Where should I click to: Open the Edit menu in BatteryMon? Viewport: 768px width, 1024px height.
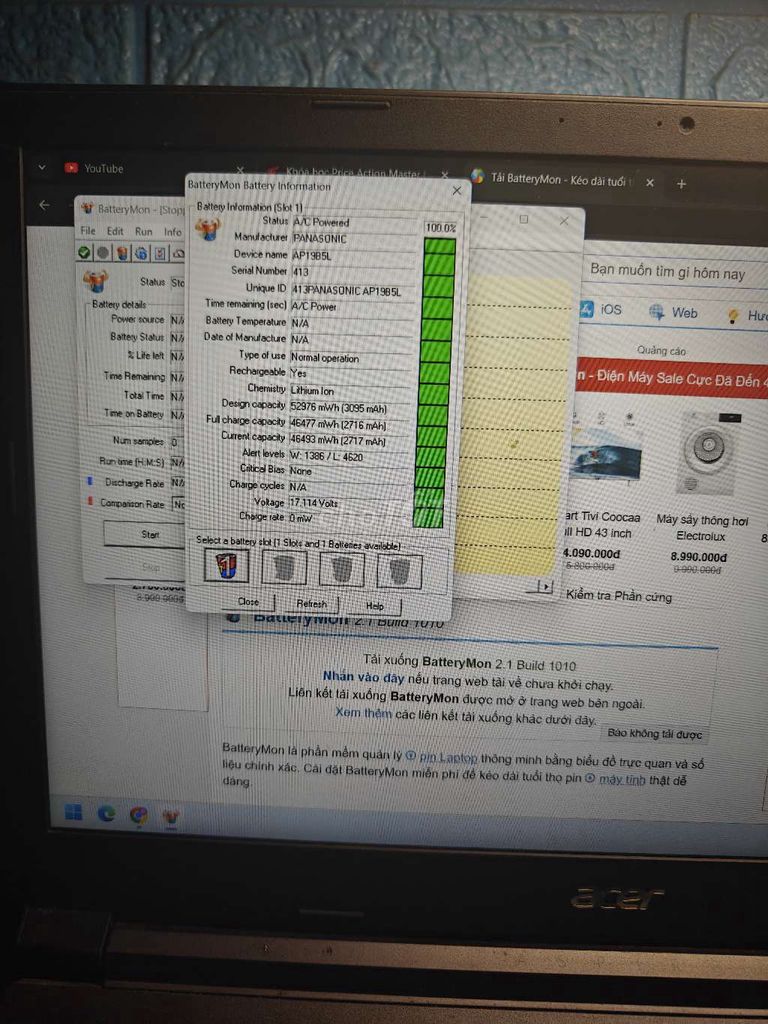tap(115, 231)
